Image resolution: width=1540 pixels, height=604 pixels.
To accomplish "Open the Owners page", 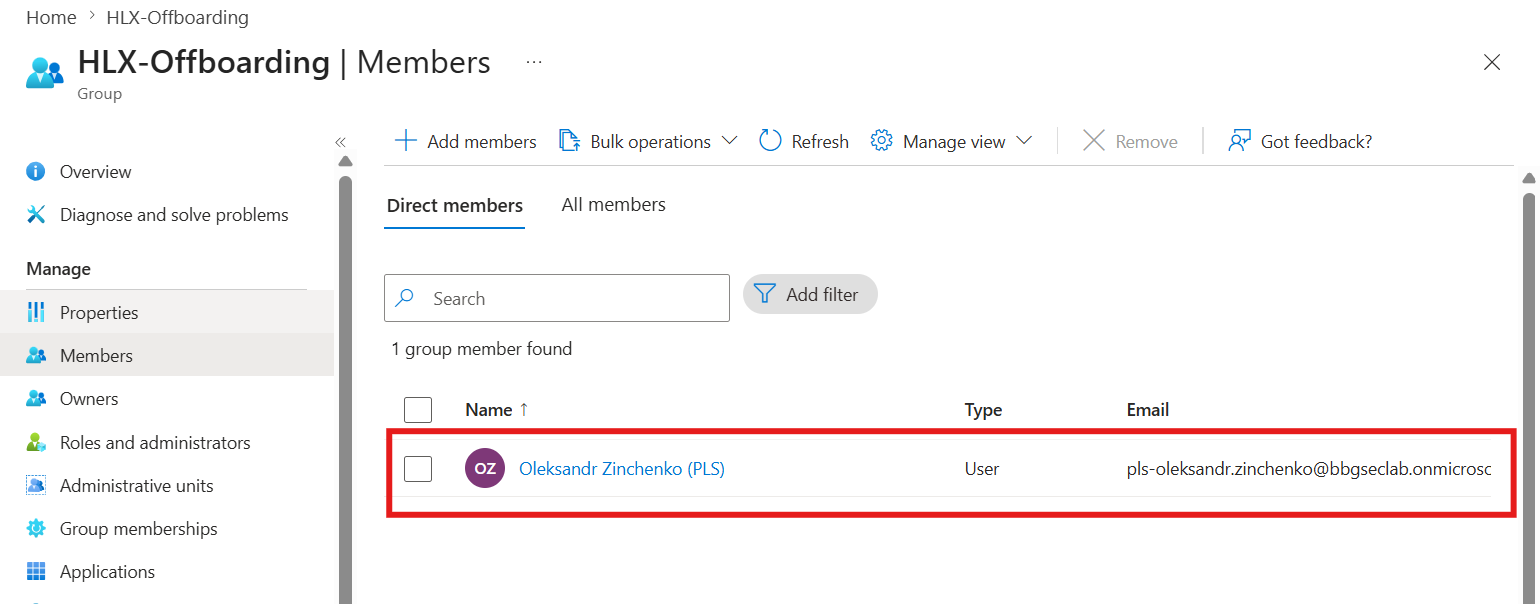I will (x=89, y=399).
